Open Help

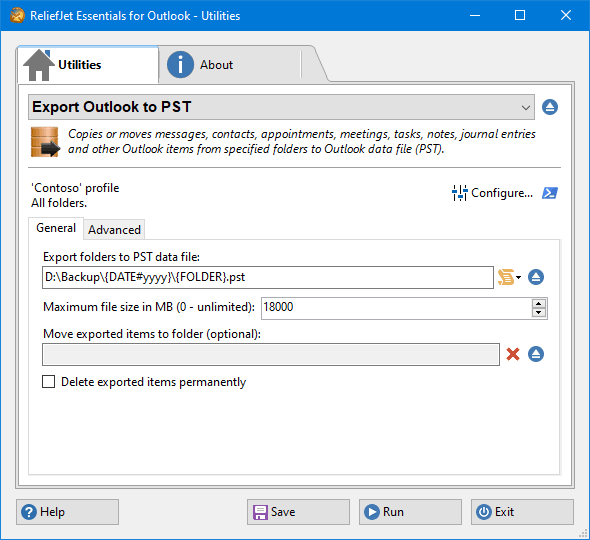pyautogui.click(x=67, y=512)
